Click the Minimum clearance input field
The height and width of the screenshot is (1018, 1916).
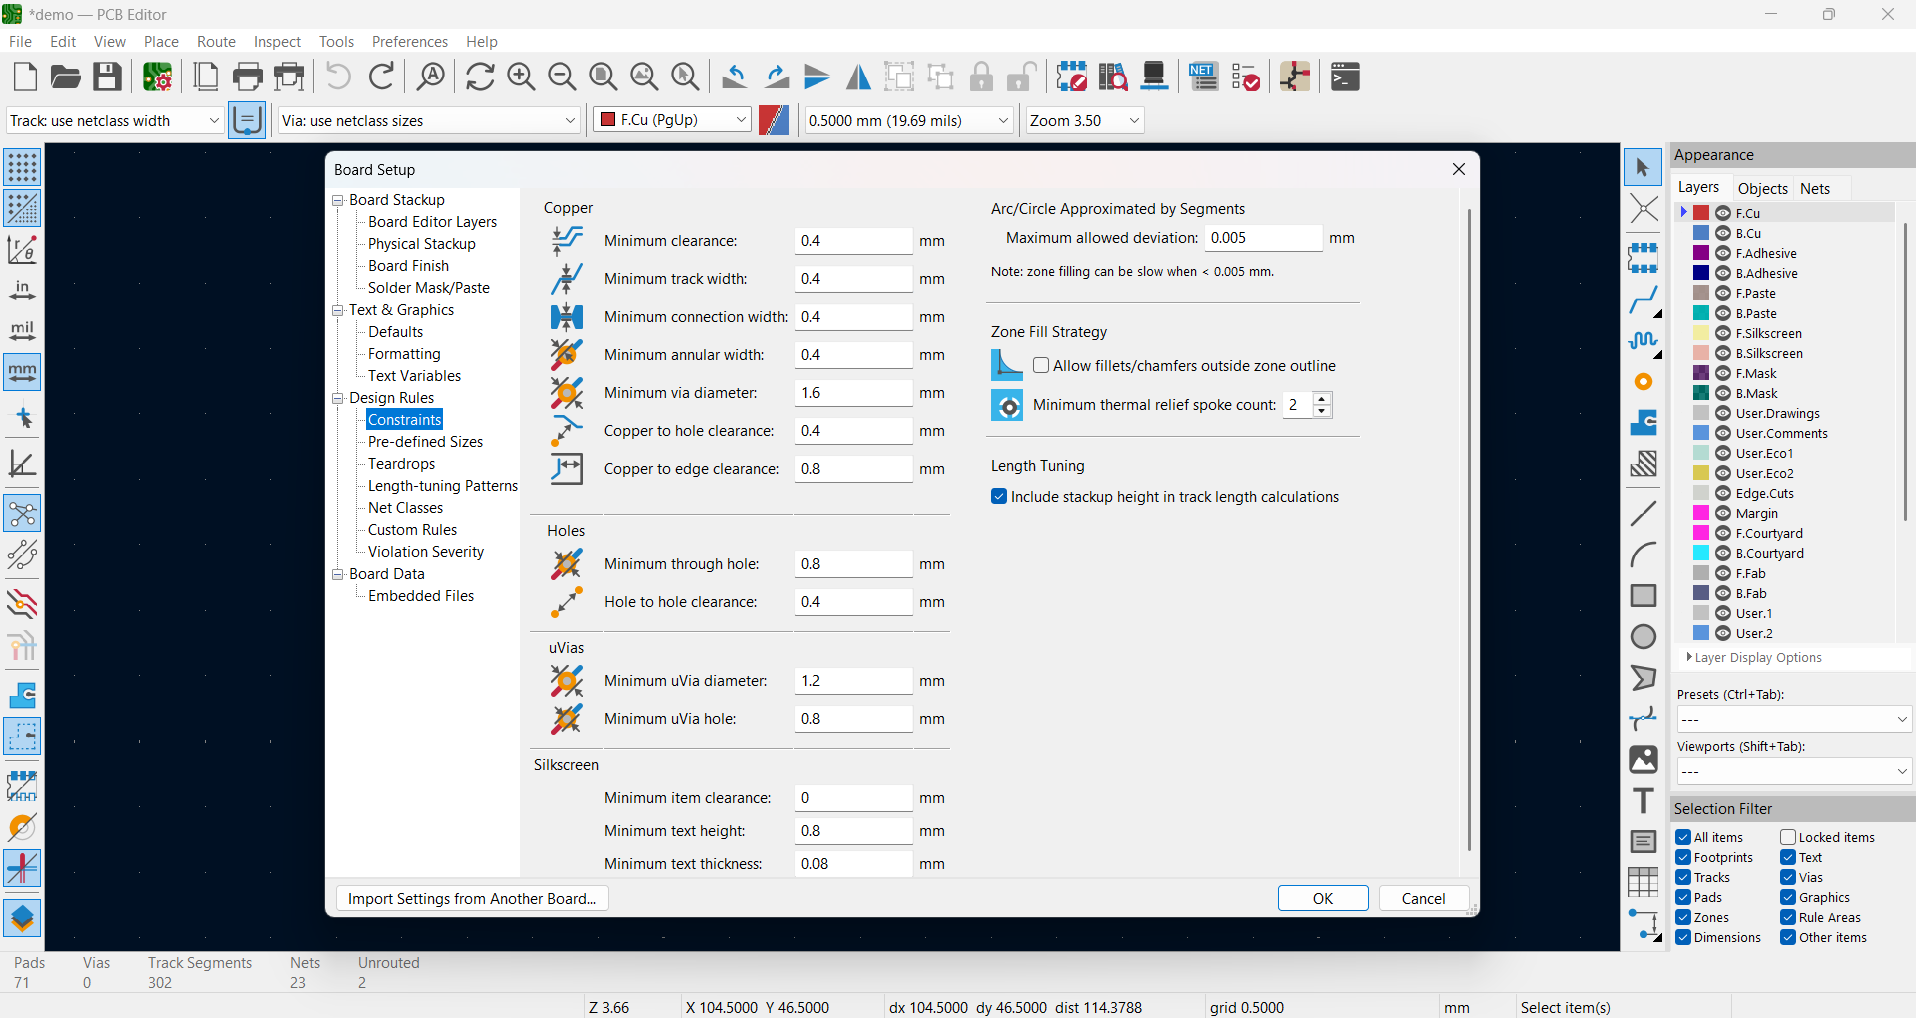[x=853, y=241]
